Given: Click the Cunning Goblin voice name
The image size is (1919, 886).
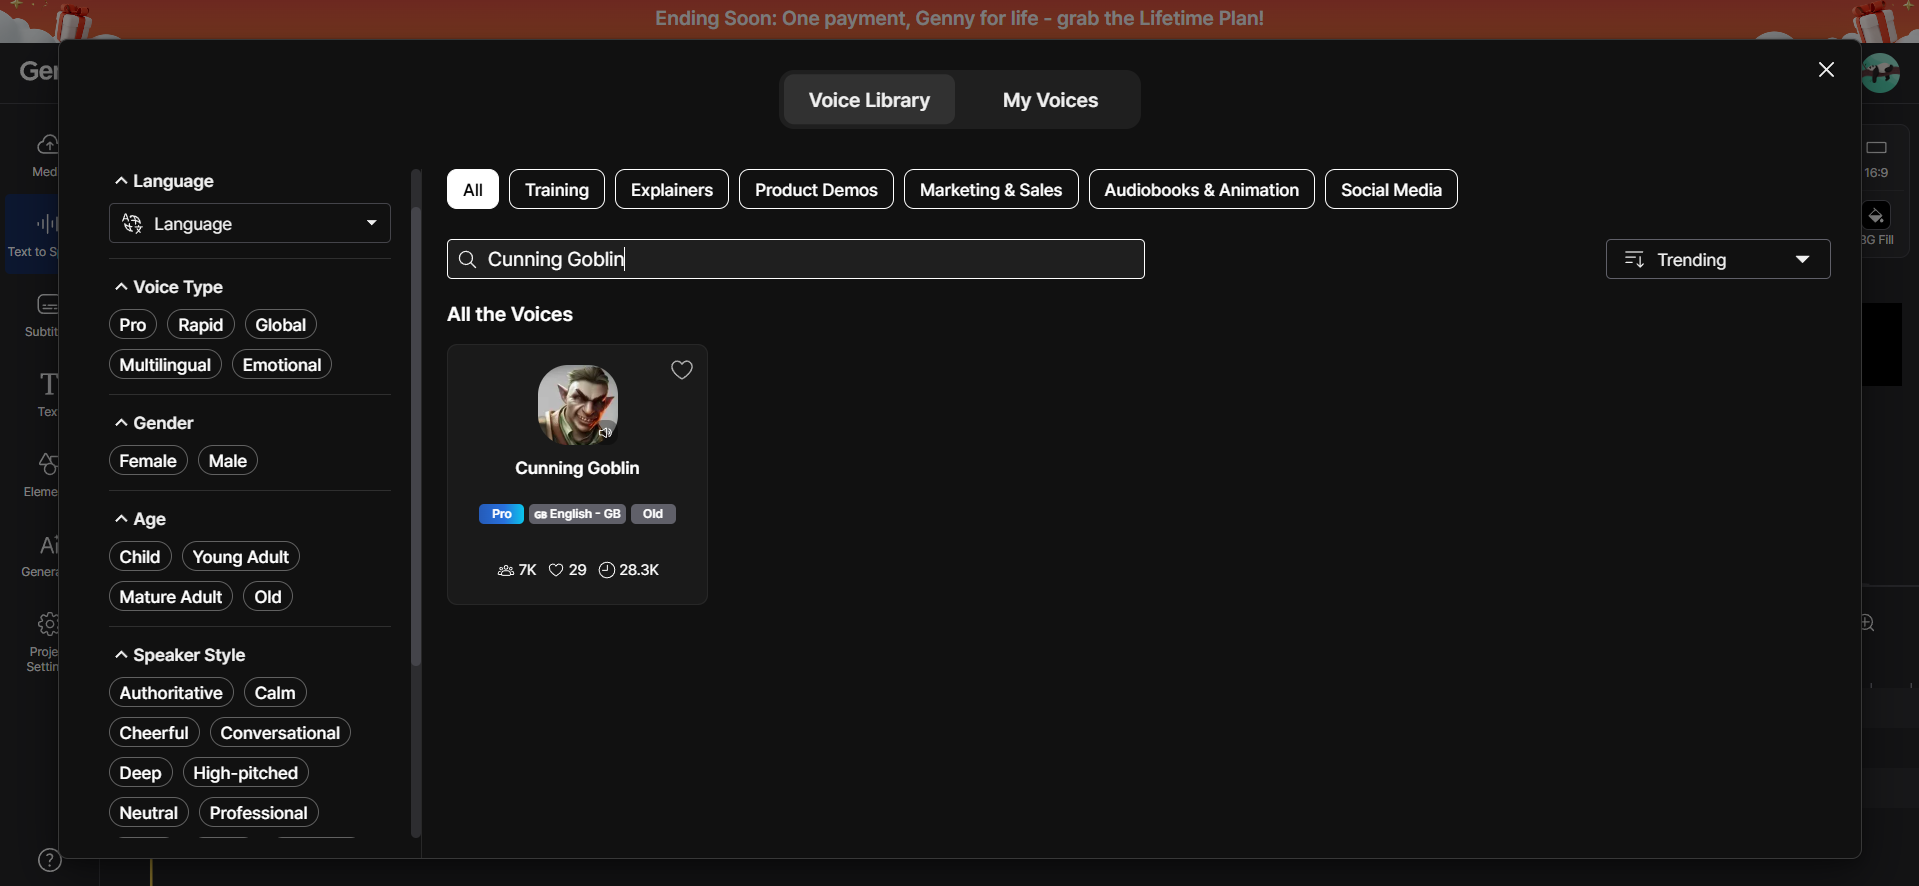Looking at the screenshot, I should [x=577, y=468].
